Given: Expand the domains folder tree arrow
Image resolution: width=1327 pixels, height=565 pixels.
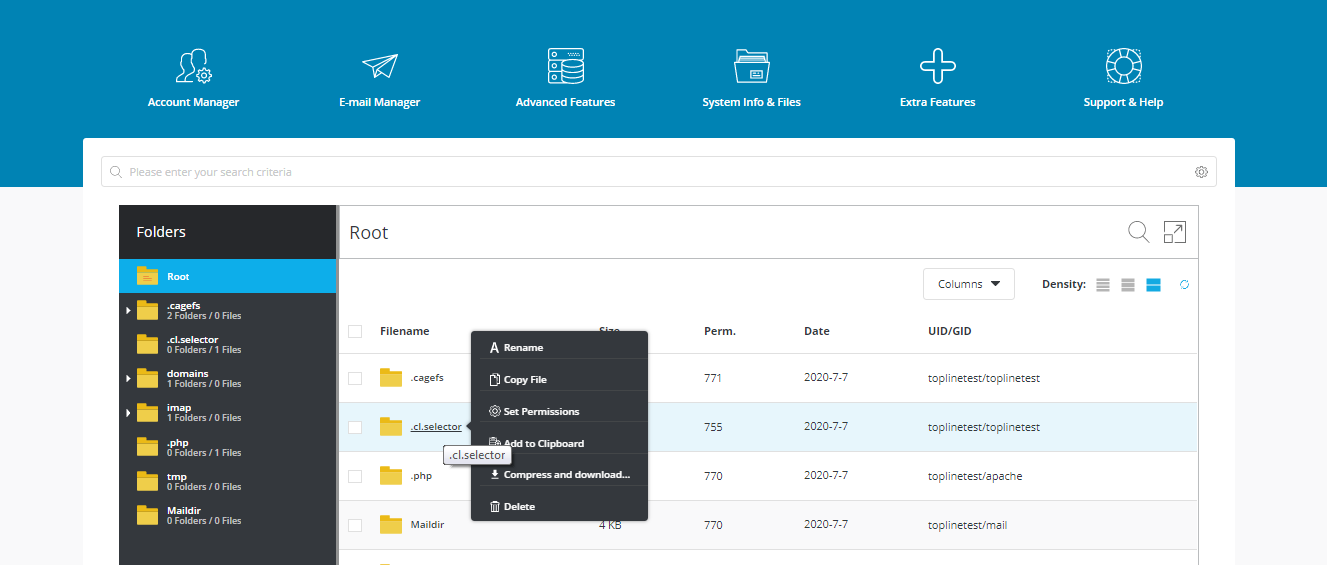Looking at the screenshot, I should [x=128, y=378].
